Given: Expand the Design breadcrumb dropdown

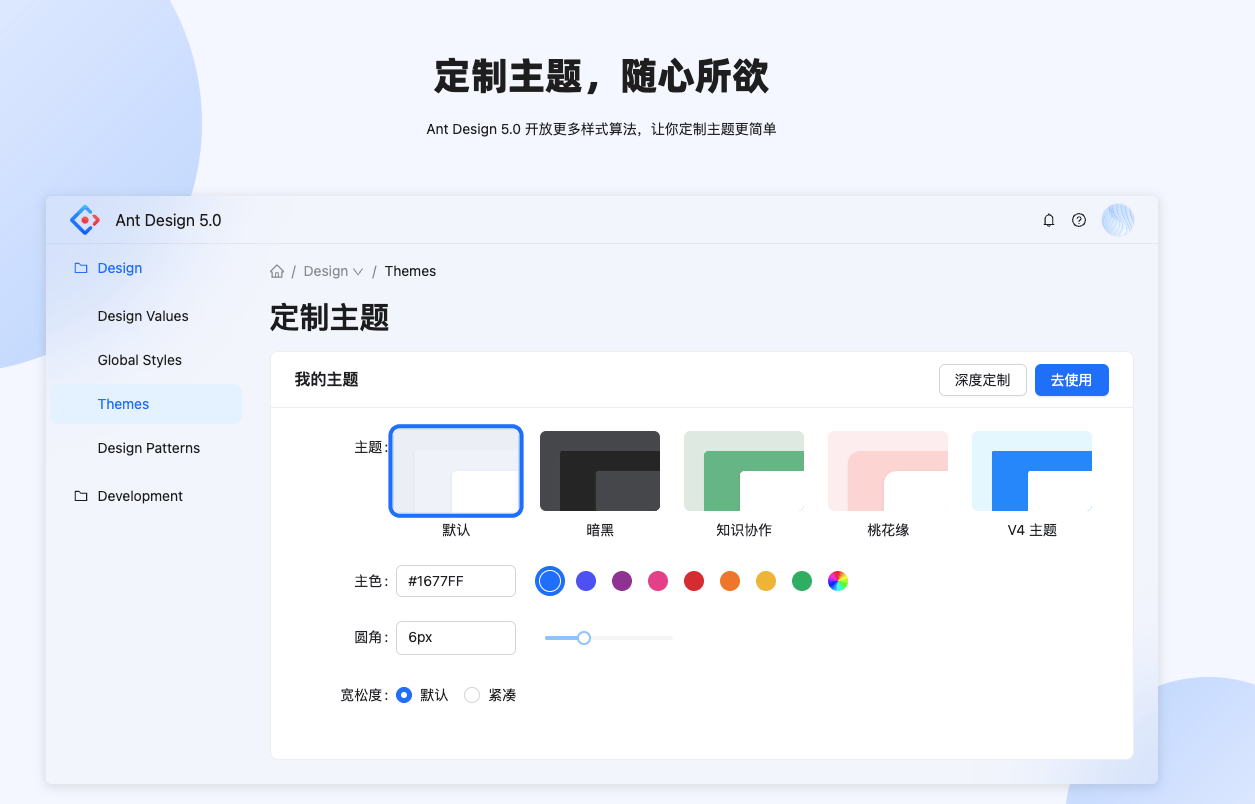Looking at the screenshot, I should click(x=334, y=271).
